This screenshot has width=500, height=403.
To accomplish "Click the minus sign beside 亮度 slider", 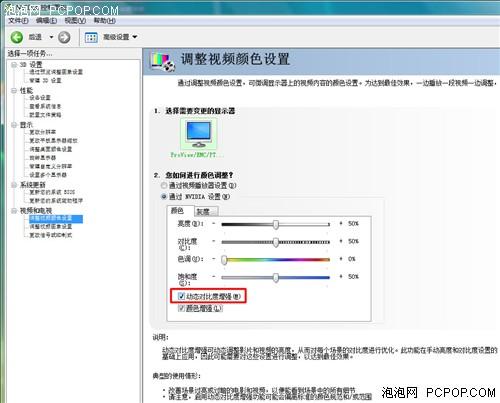I will [x=214, y=224].
